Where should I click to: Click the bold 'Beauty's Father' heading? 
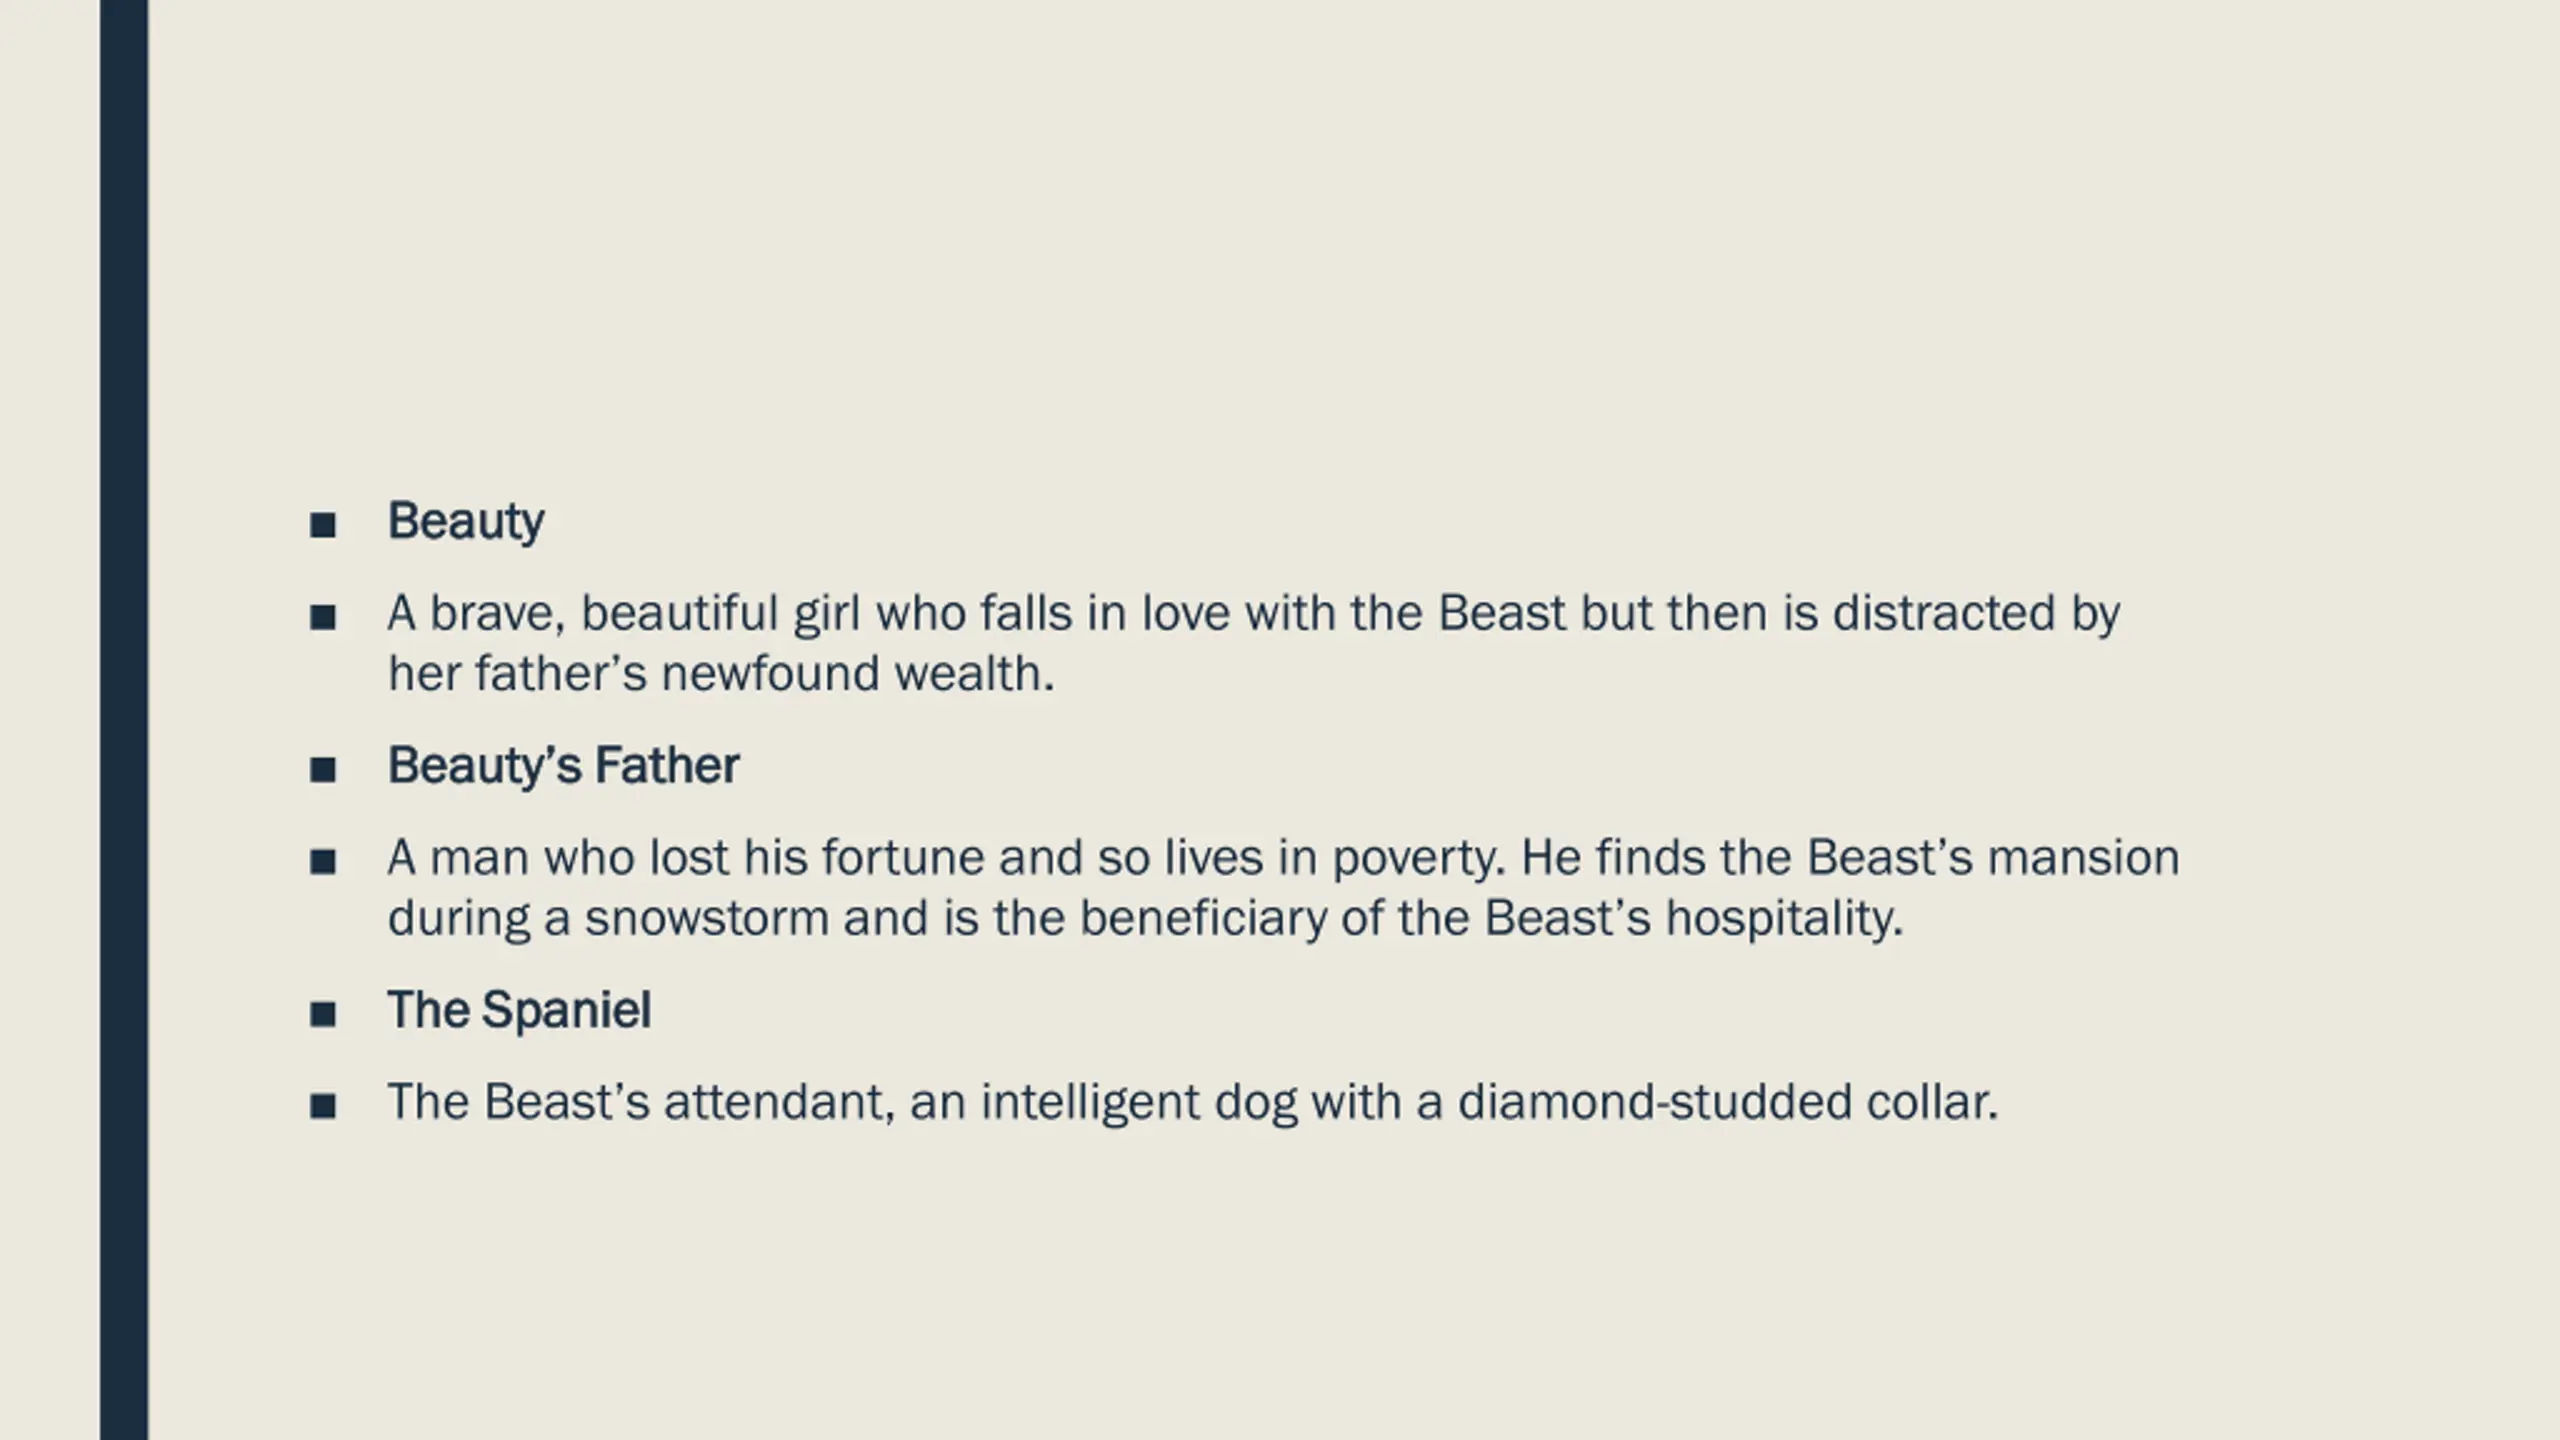564,766
